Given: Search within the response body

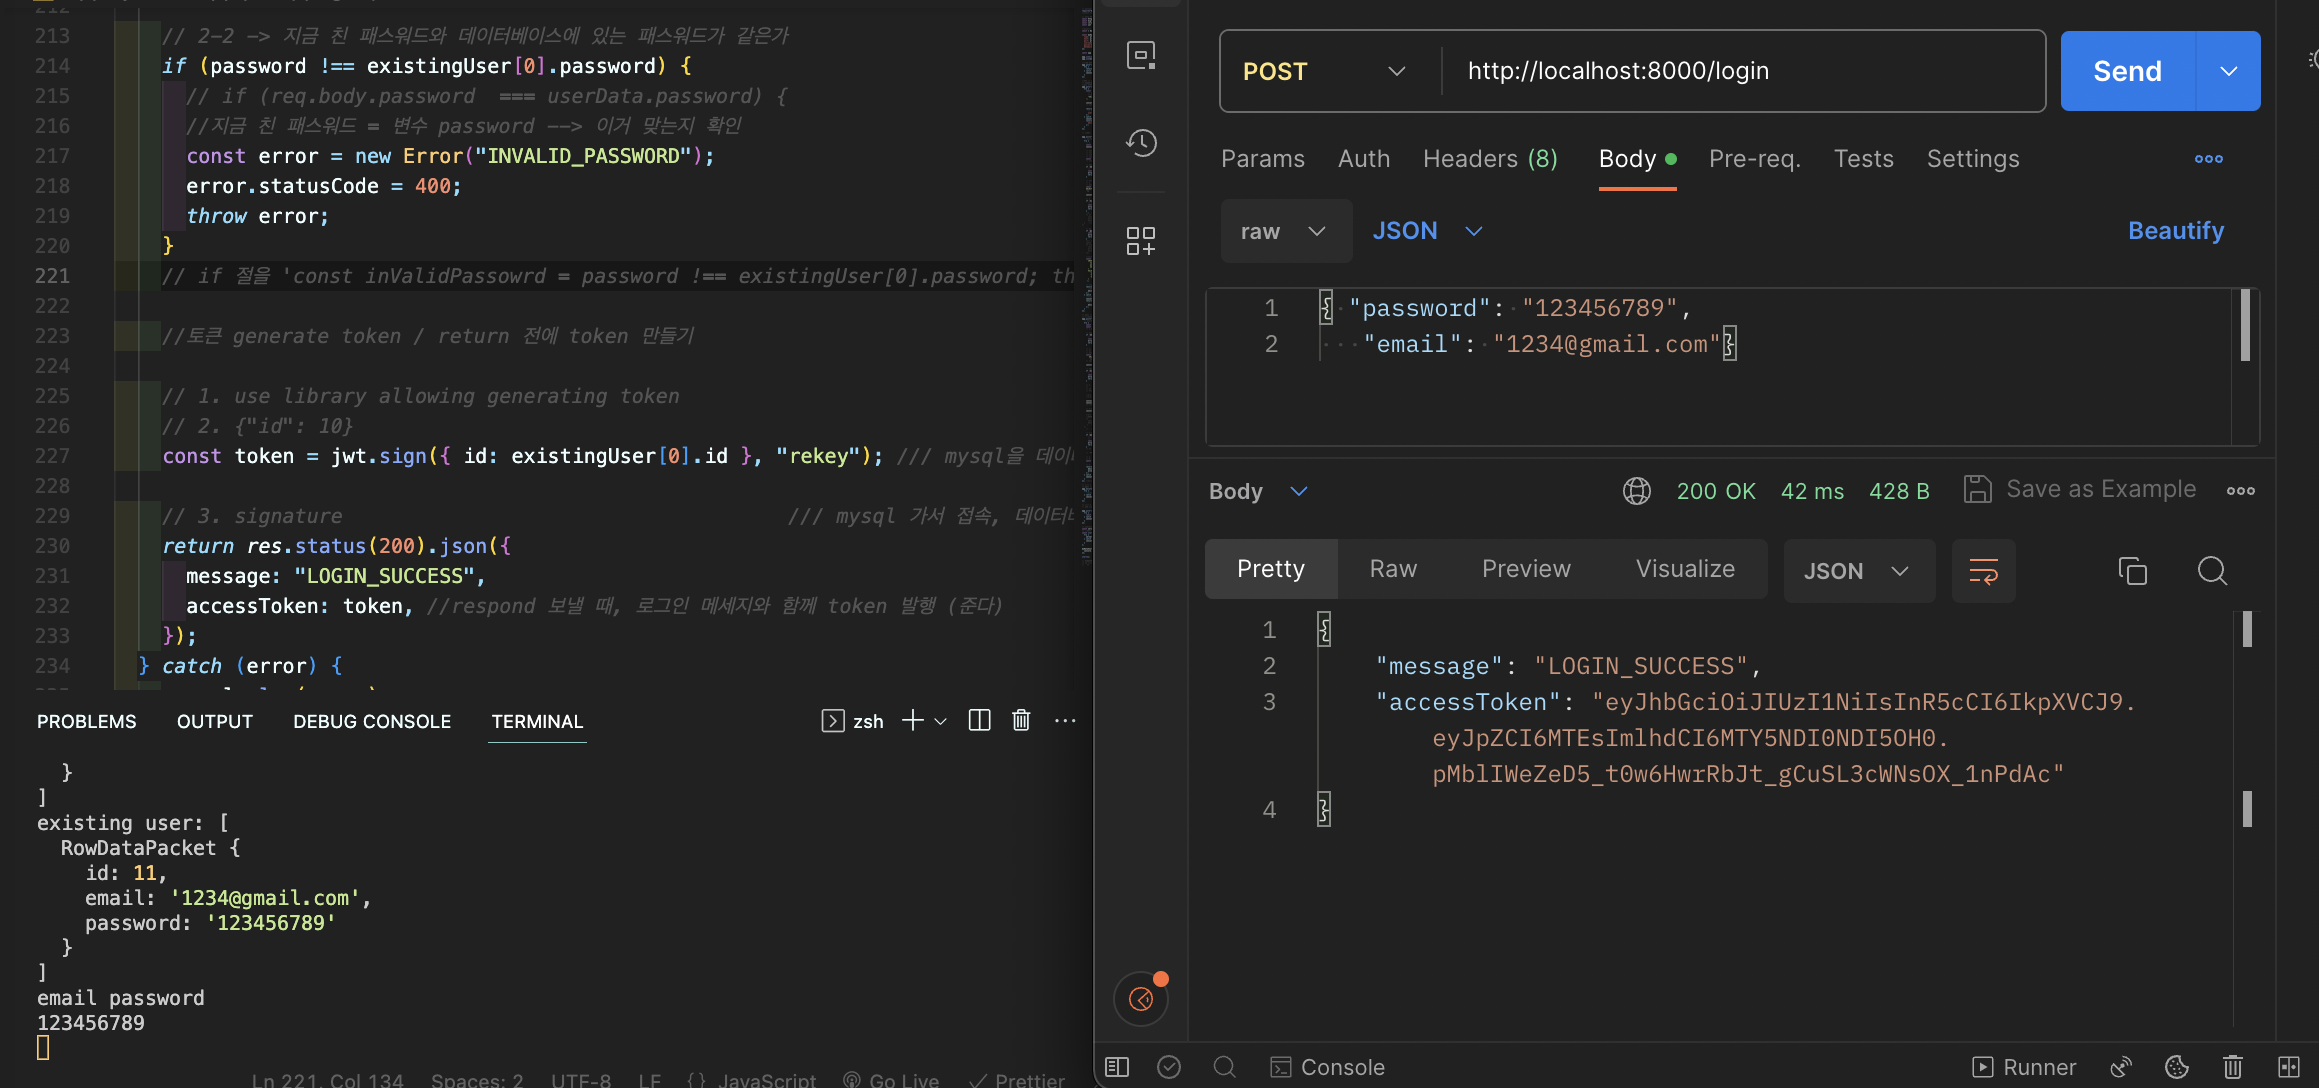Looking at the screenshot, I should [x=2212, y=571].
